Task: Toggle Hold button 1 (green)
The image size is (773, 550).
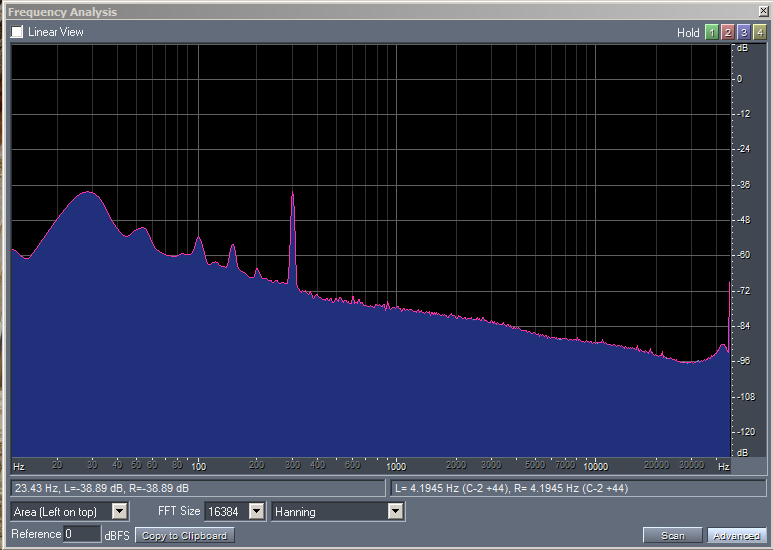Action: (x=711, y=33)
